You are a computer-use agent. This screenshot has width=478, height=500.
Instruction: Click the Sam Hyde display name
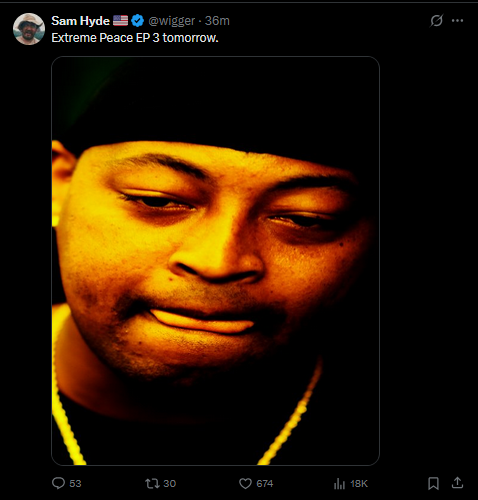(x=80, y=21)
